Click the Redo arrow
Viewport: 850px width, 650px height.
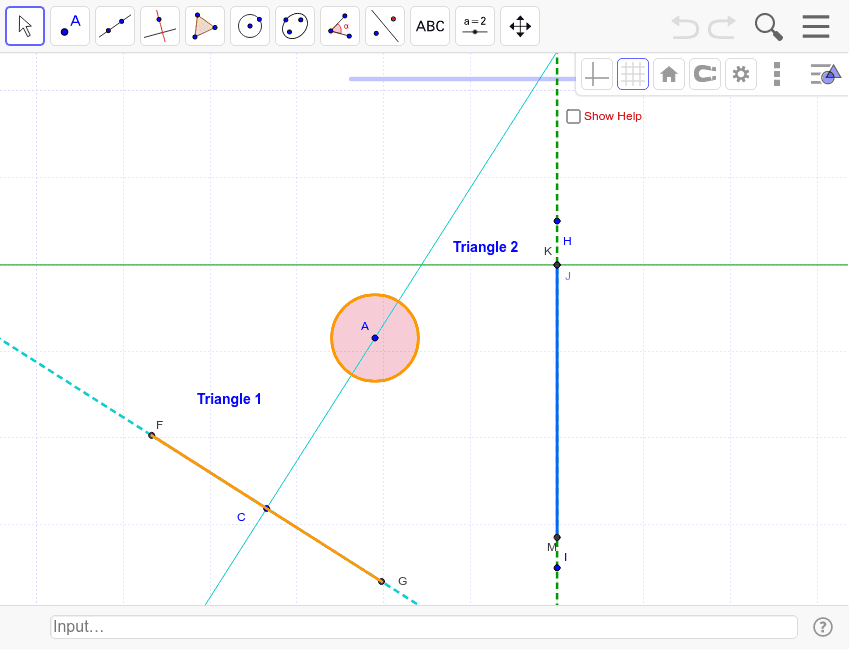coord(723,27)
